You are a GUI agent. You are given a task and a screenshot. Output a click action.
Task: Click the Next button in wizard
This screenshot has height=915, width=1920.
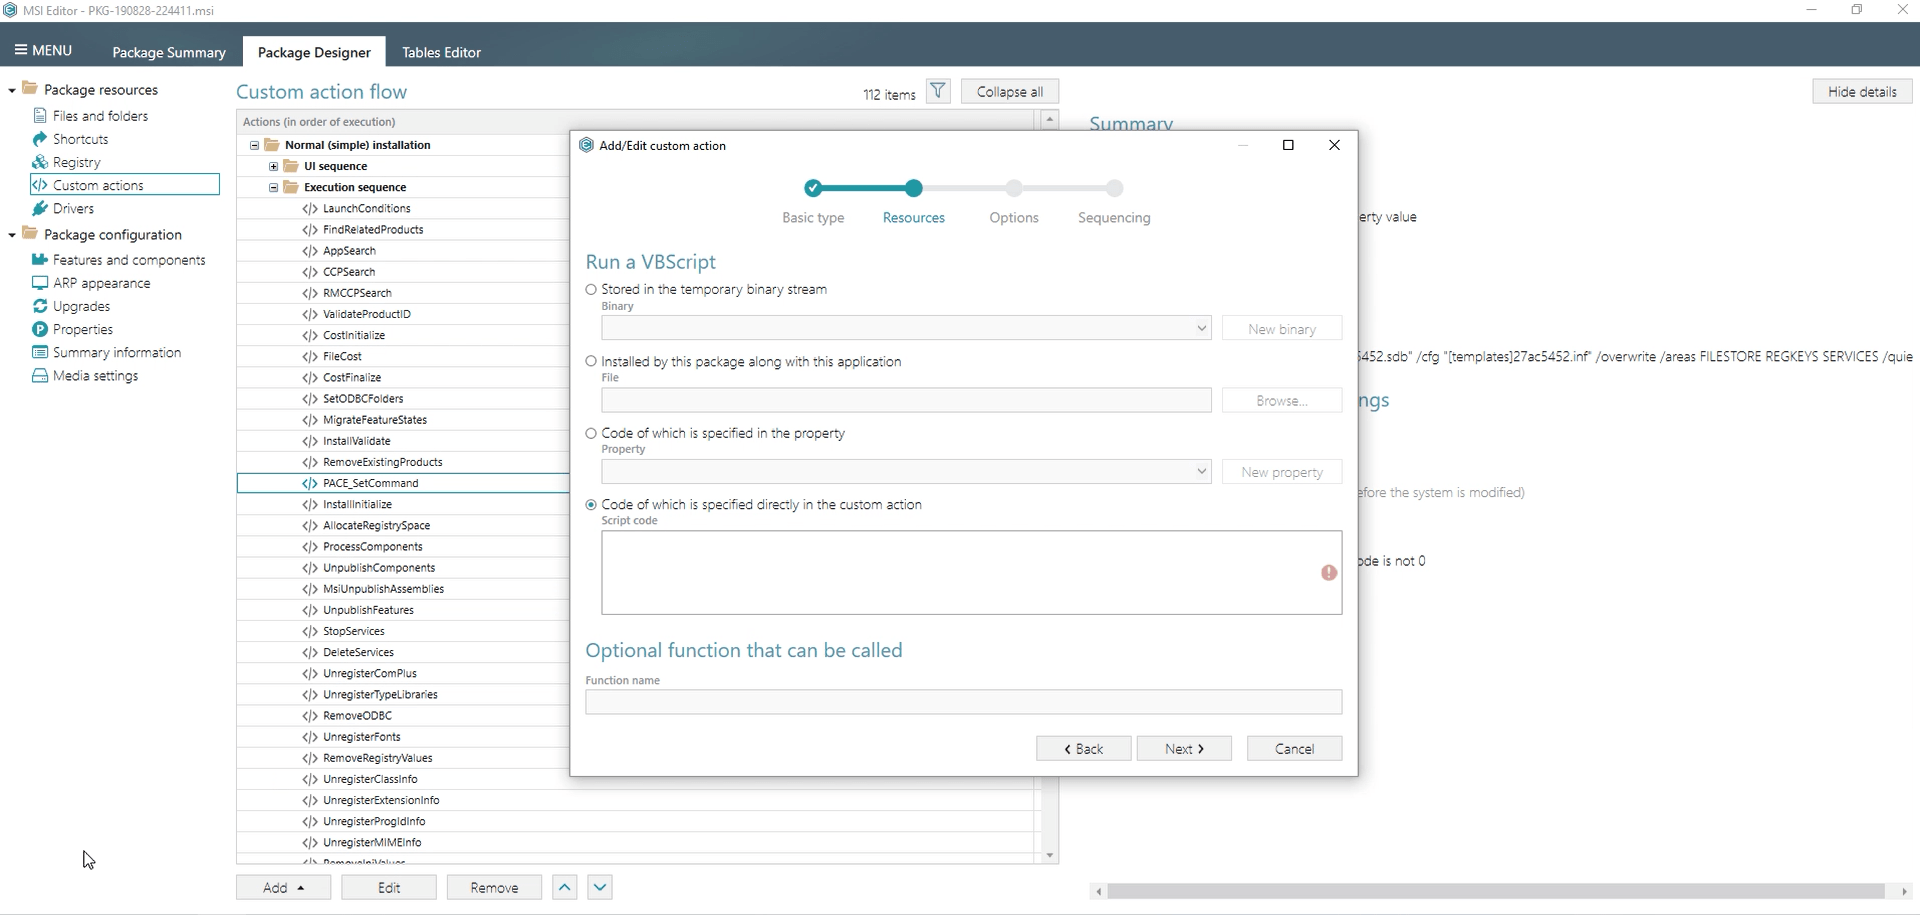point(1183,748)
